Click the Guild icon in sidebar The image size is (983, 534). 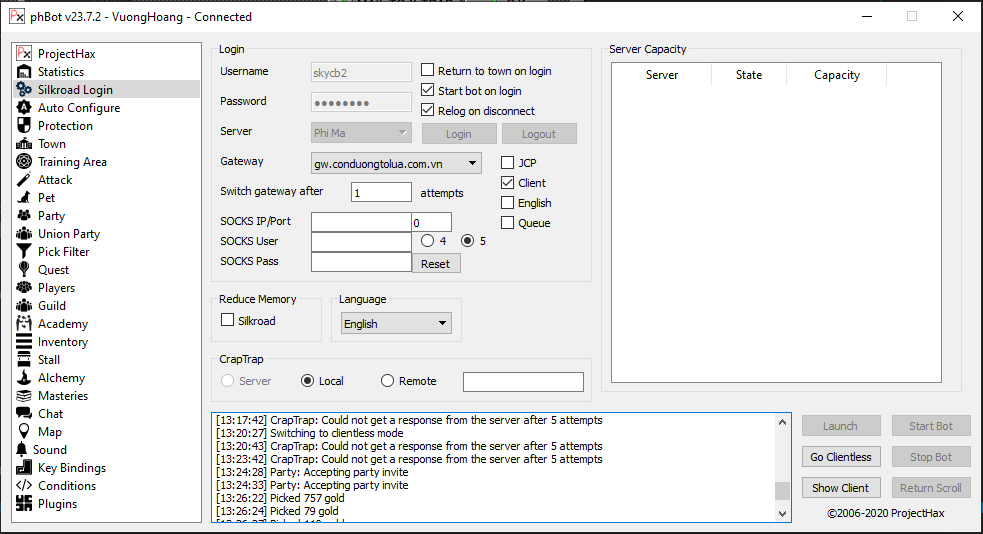pyautogui.click(x=24, y=306)
